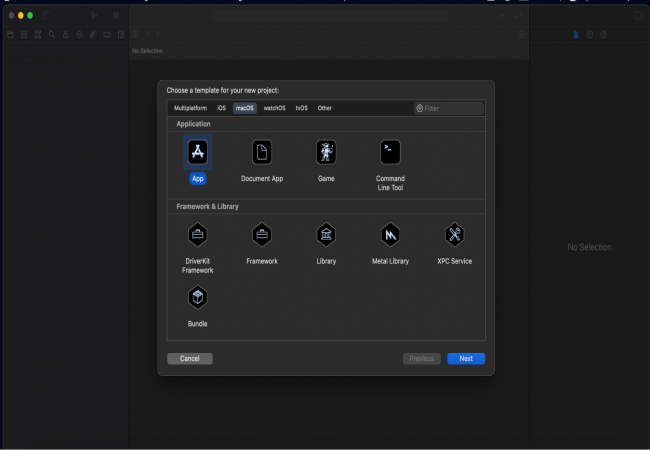Open the Project navigator folder icon
Image resolution: width=650 pixels, height=450 pixels.
click(10, 35)
